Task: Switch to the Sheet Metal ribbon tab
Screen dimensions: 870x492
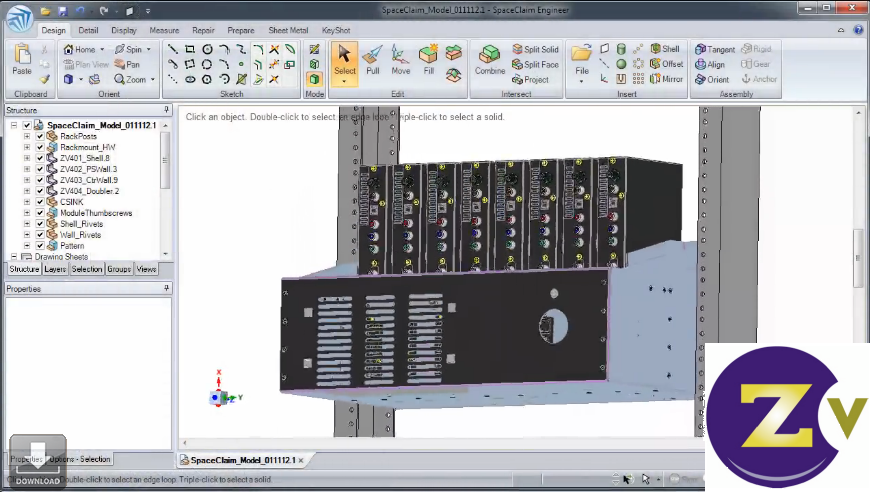Action: pos(288,30)
